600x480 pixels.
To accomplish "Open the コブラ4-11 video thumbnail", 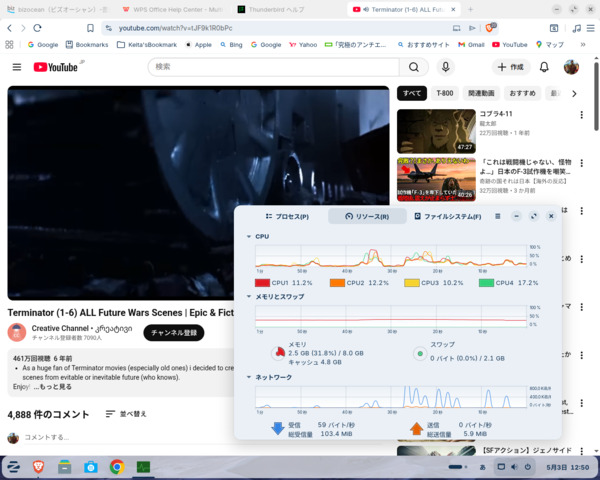I will click(x=436, y=132).
